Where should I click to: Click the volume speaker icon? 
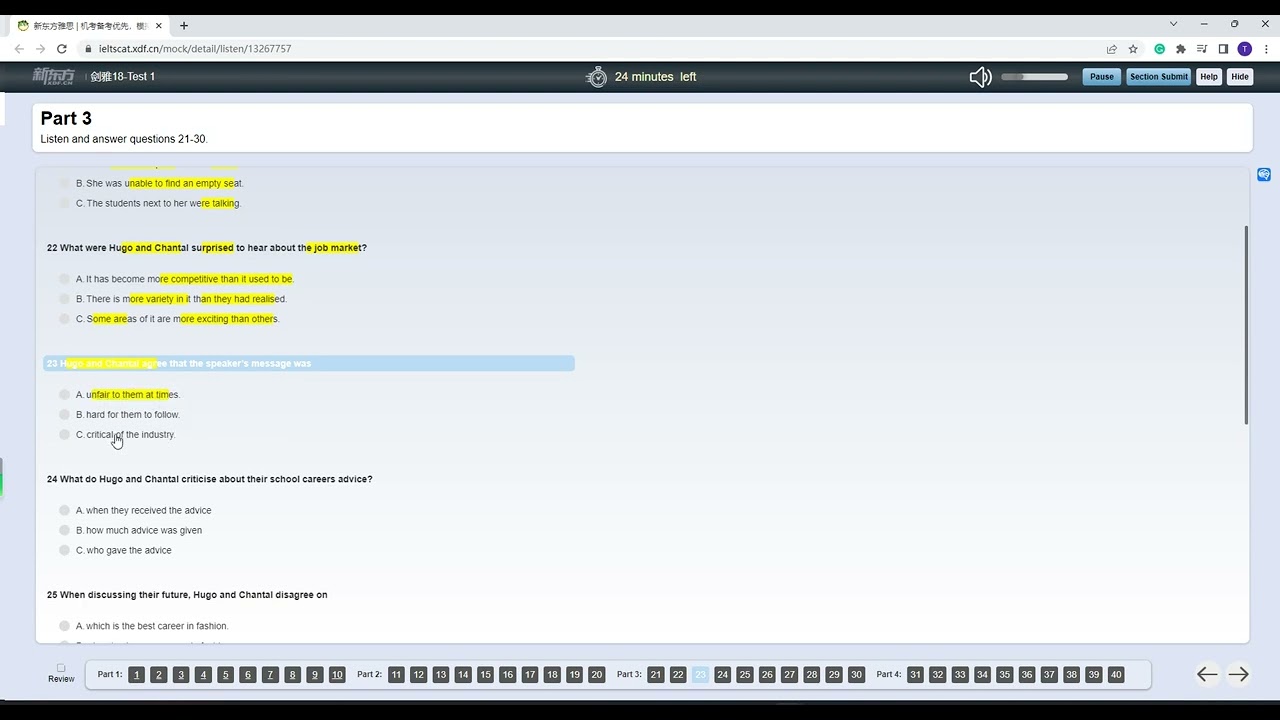point(980,77)
